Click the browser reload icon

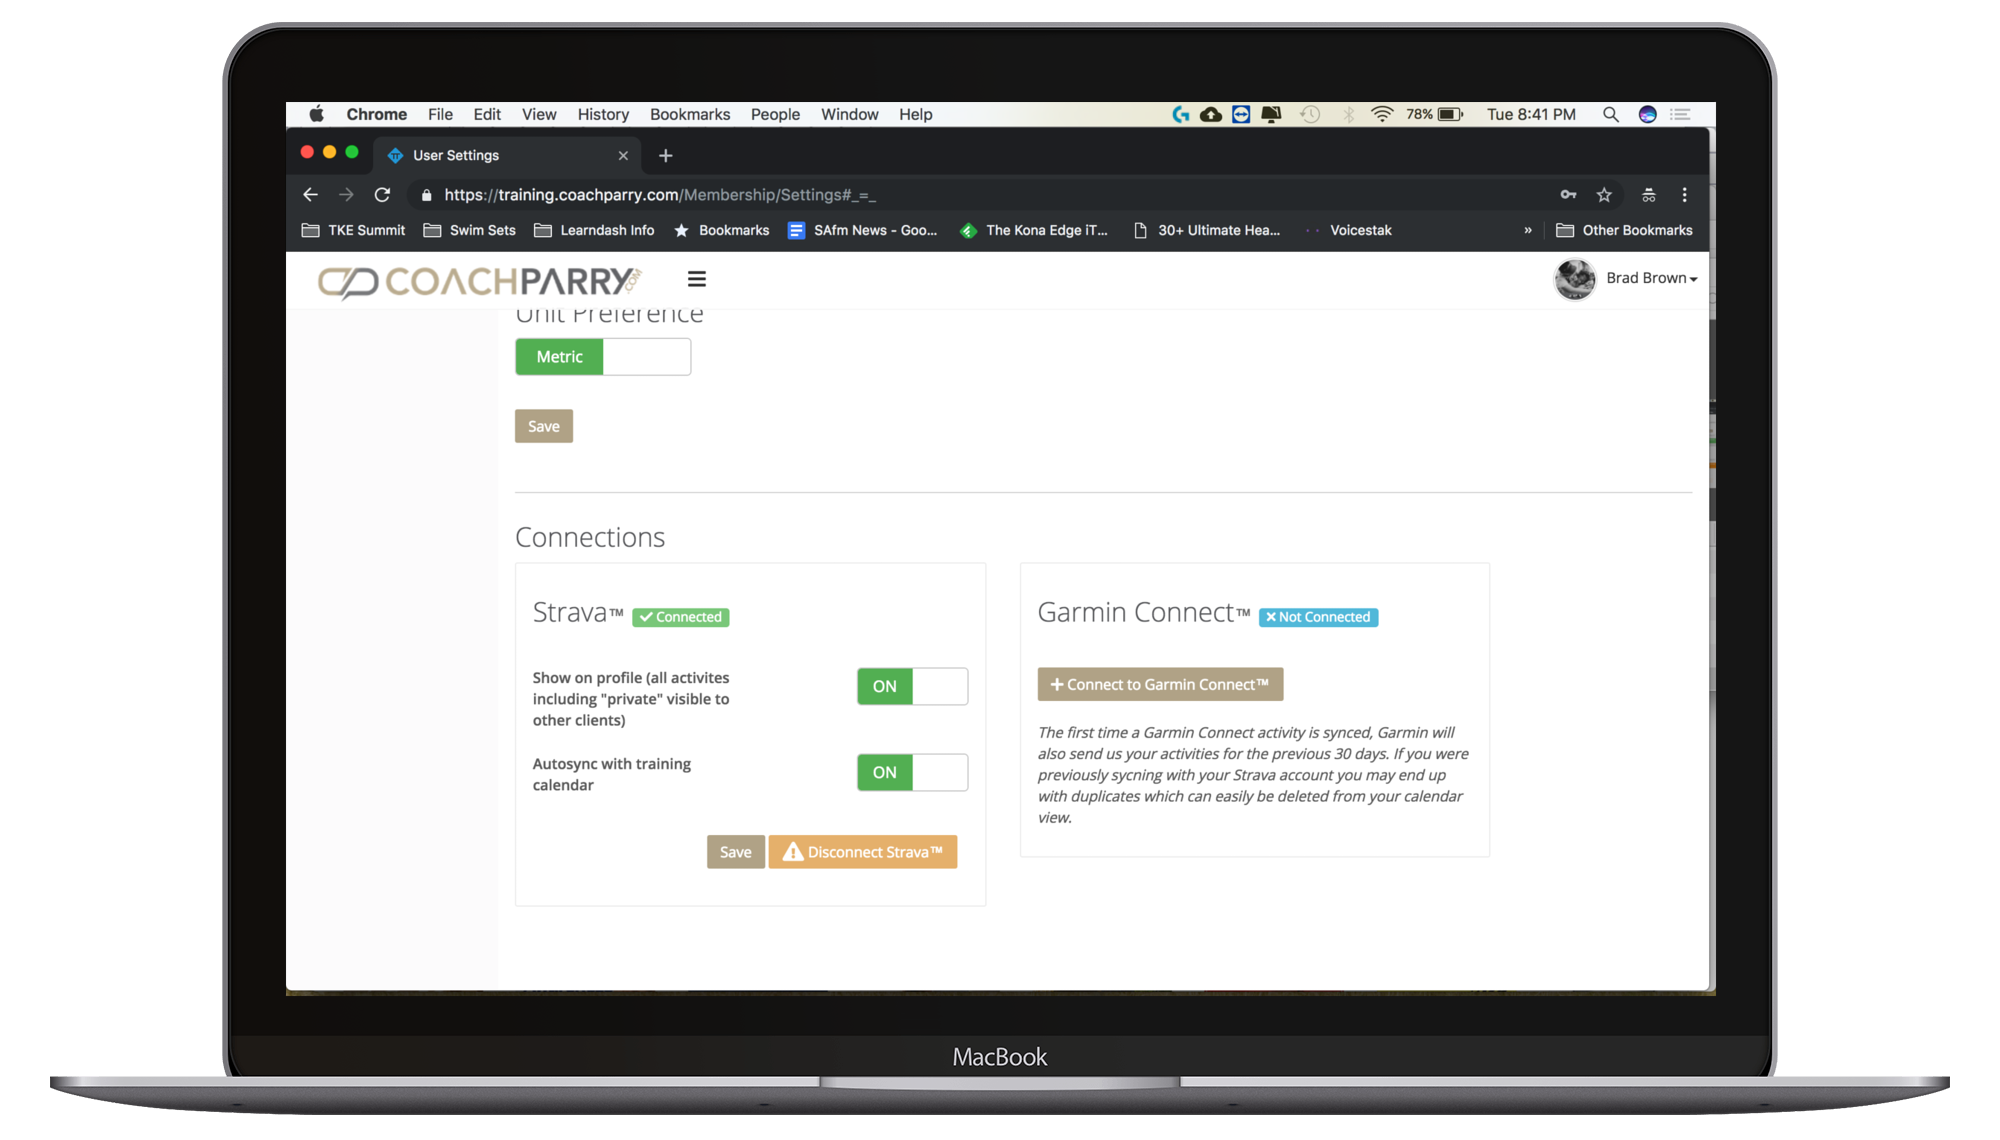click(382, 195)
